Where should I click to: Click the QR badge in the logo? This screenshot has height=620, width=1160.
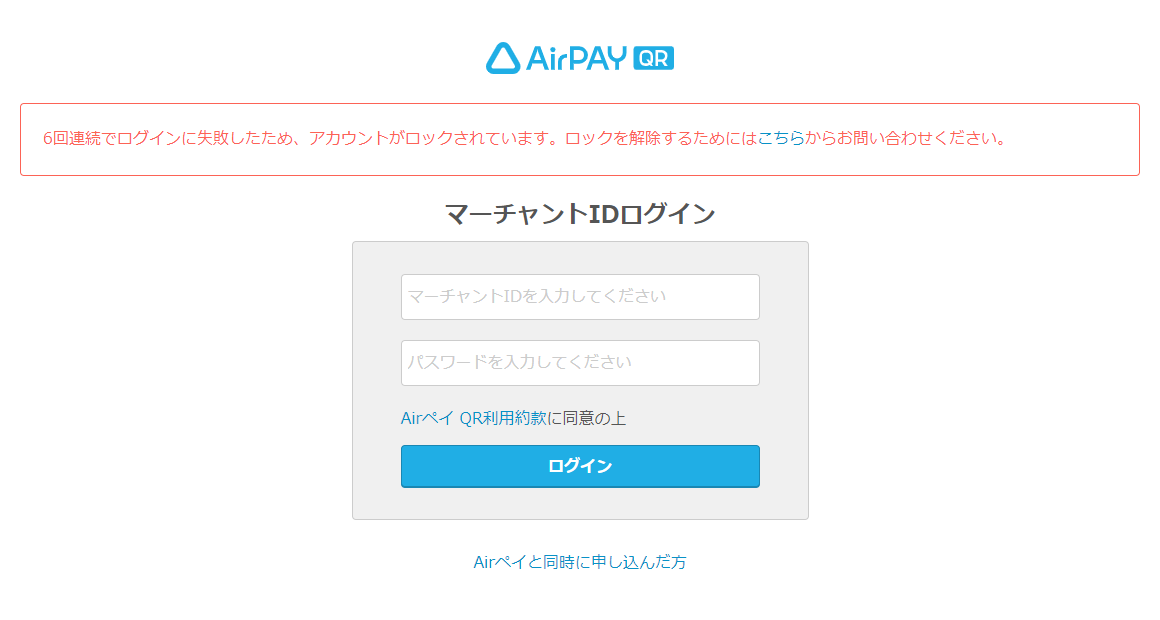point(654,58)
